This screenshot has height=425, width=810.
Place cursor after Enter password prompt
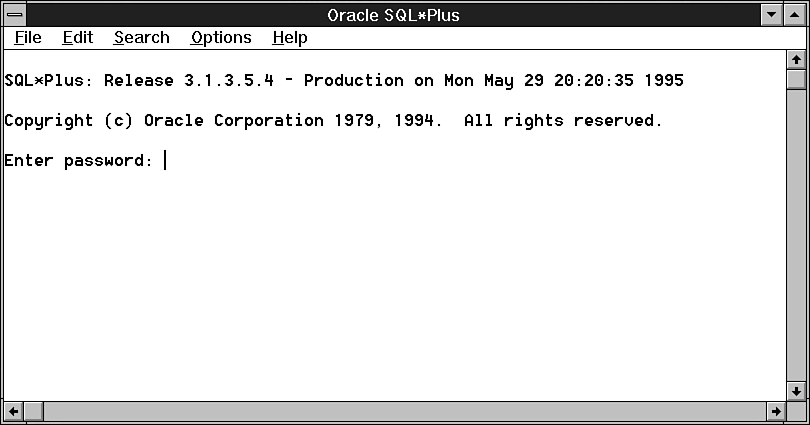(165, 161)
